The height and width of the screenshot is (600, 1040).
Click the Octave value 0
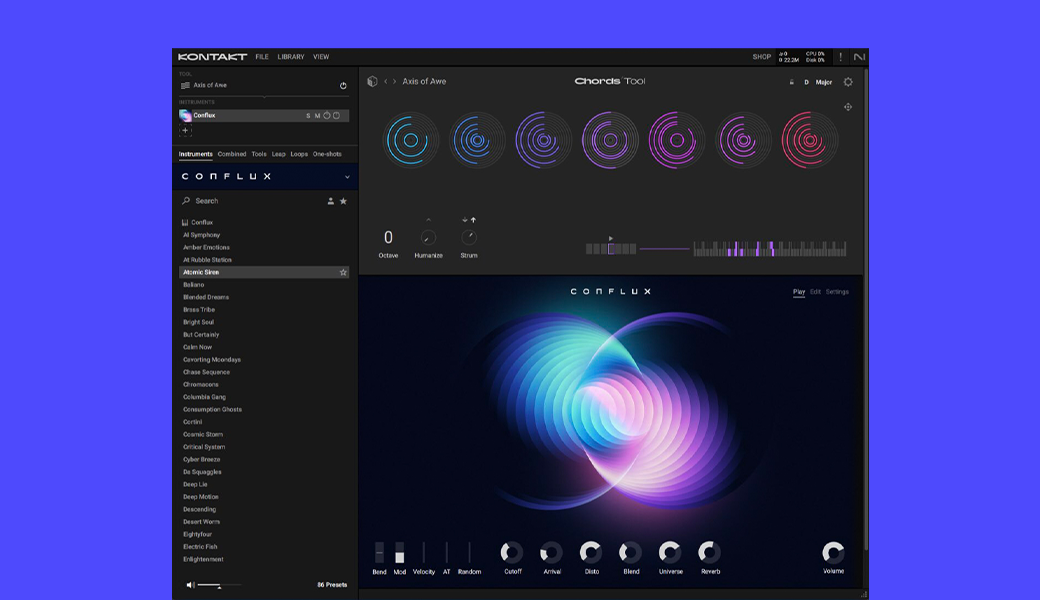(x=388, y=237)
